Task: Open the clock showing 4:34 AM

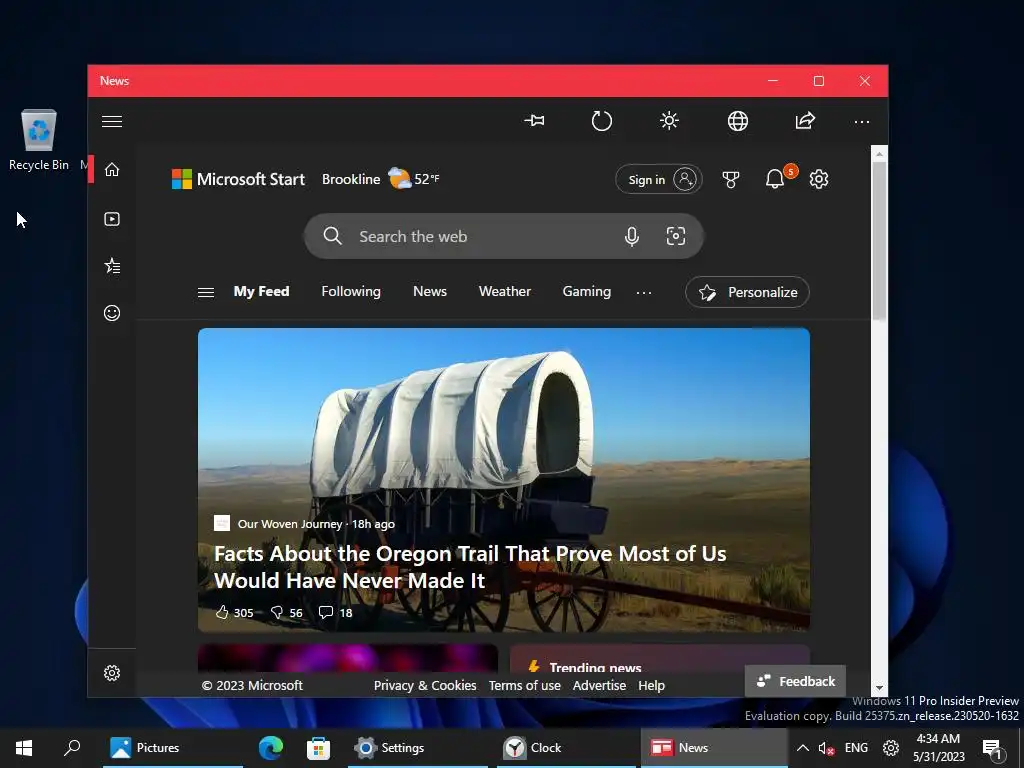Action: pos(938,748)
